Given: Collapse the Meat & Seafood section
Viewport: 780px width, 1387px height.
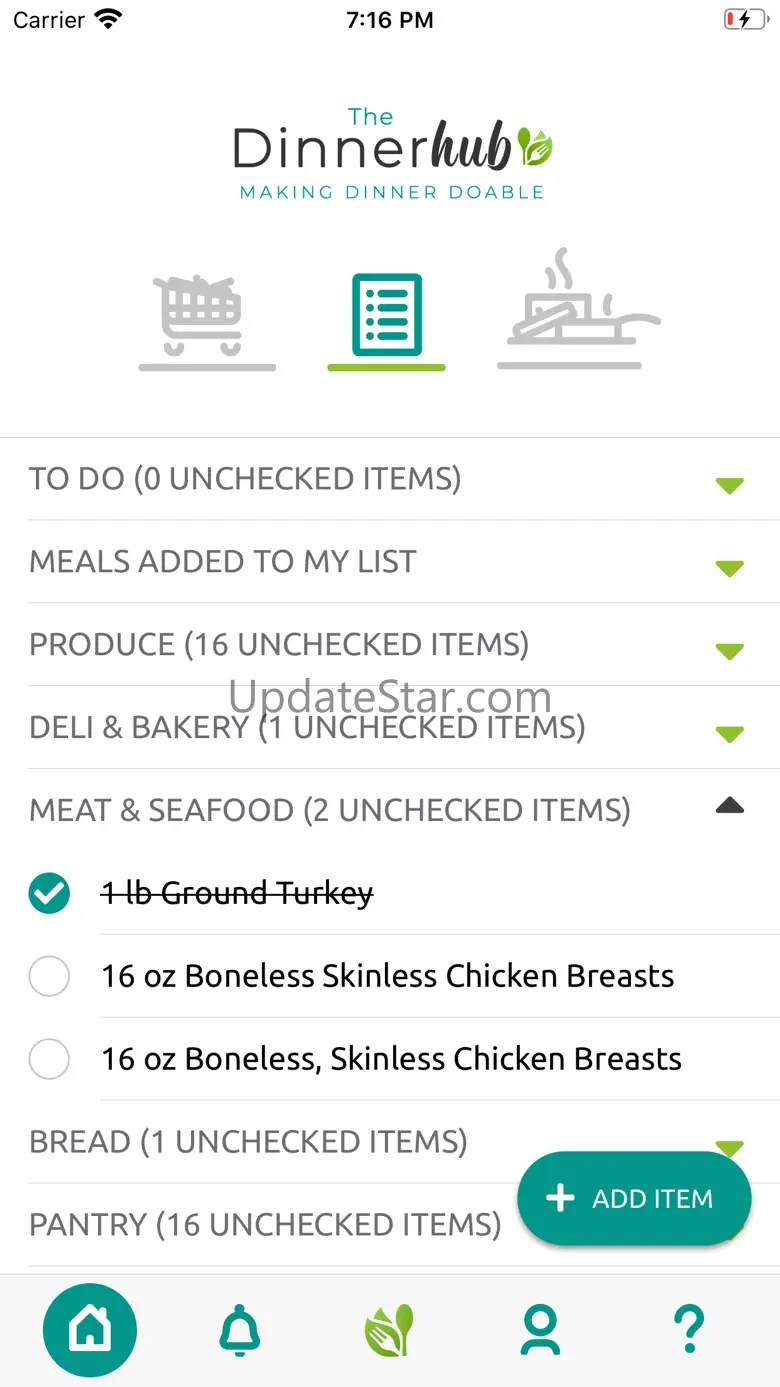Looking at the screenshot, I should (x=729, y=805).
